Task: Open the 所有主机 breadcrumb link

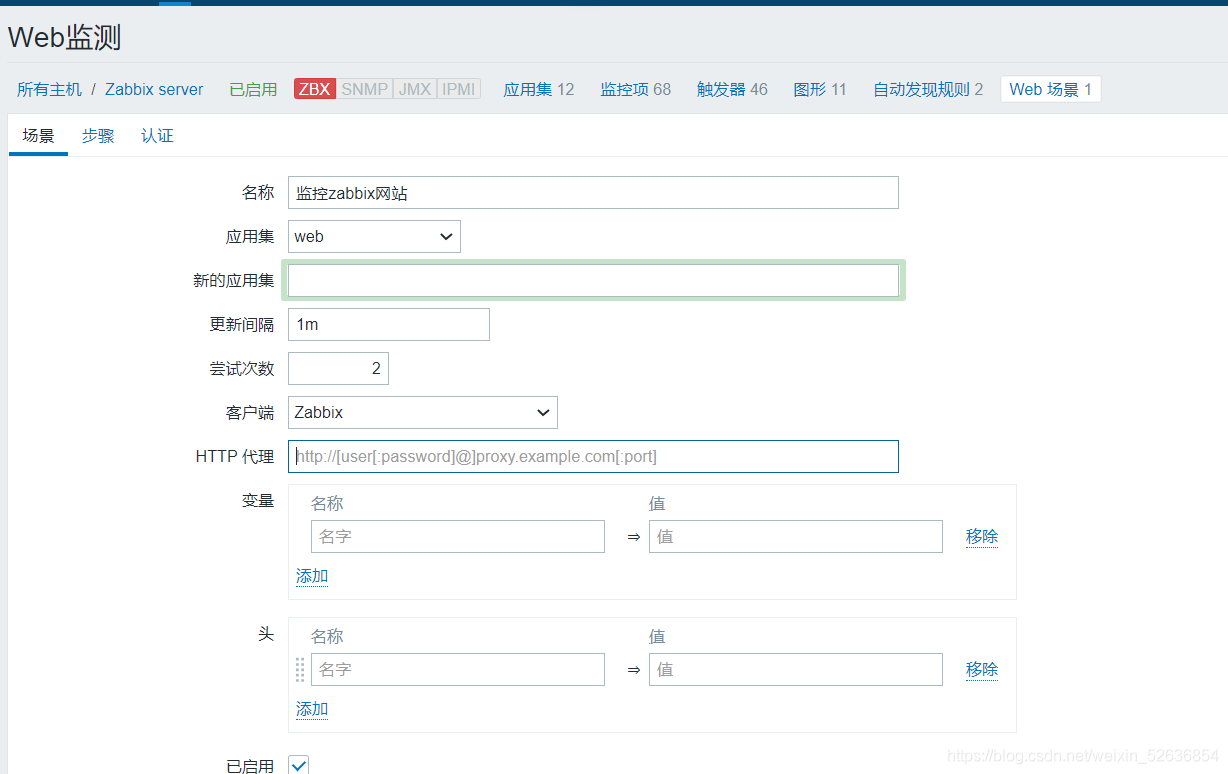Action: 49,89
